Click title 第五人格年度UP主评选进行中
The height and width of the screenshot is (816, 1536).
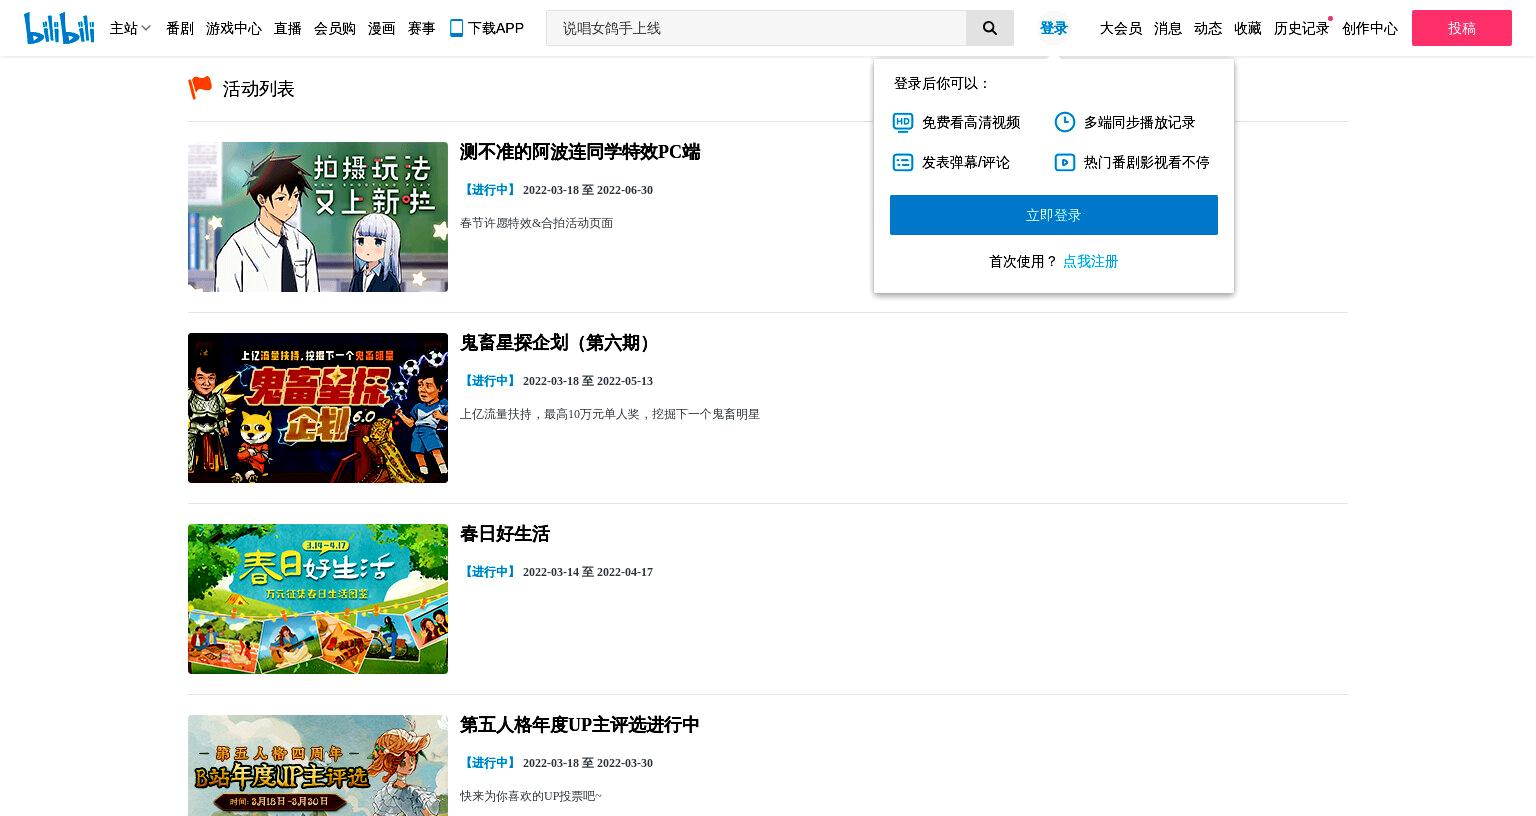click(580, 725)
